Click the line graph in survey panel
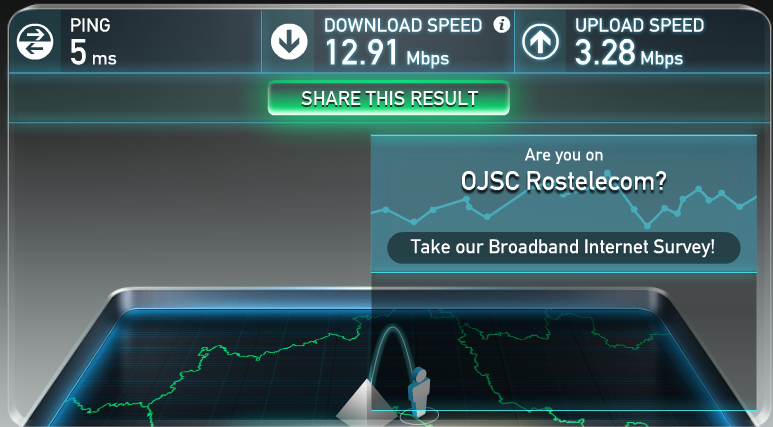 coord(563,207)
